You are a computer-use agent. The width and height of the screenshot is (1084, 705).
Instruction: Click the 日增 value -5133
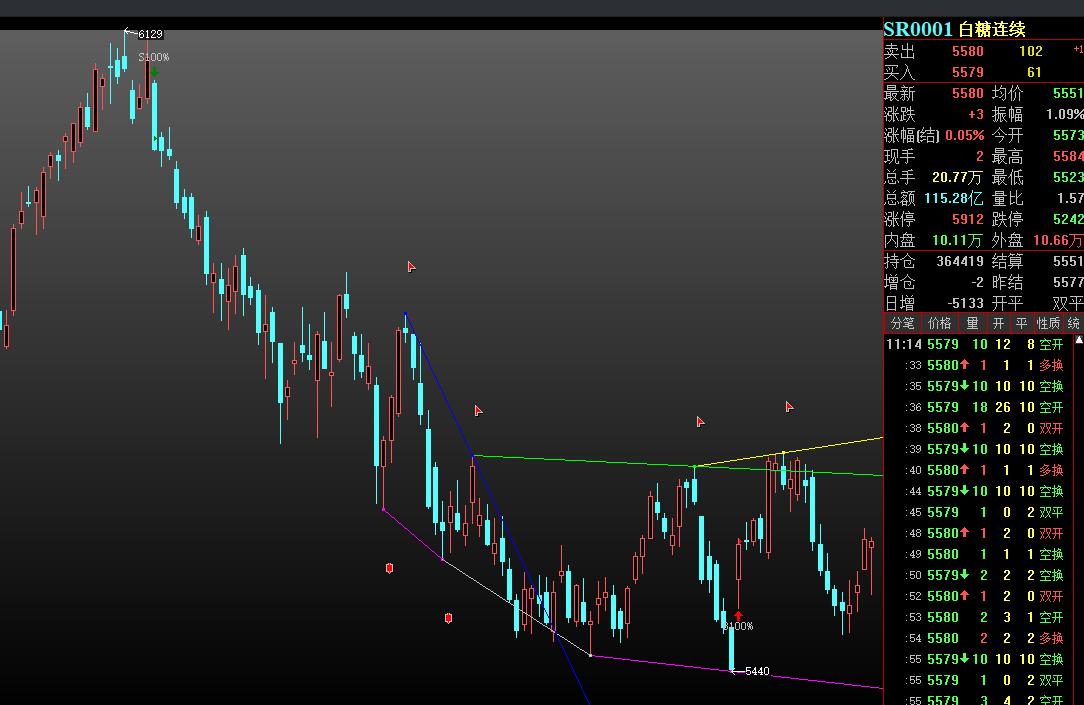tap(966, 303)
